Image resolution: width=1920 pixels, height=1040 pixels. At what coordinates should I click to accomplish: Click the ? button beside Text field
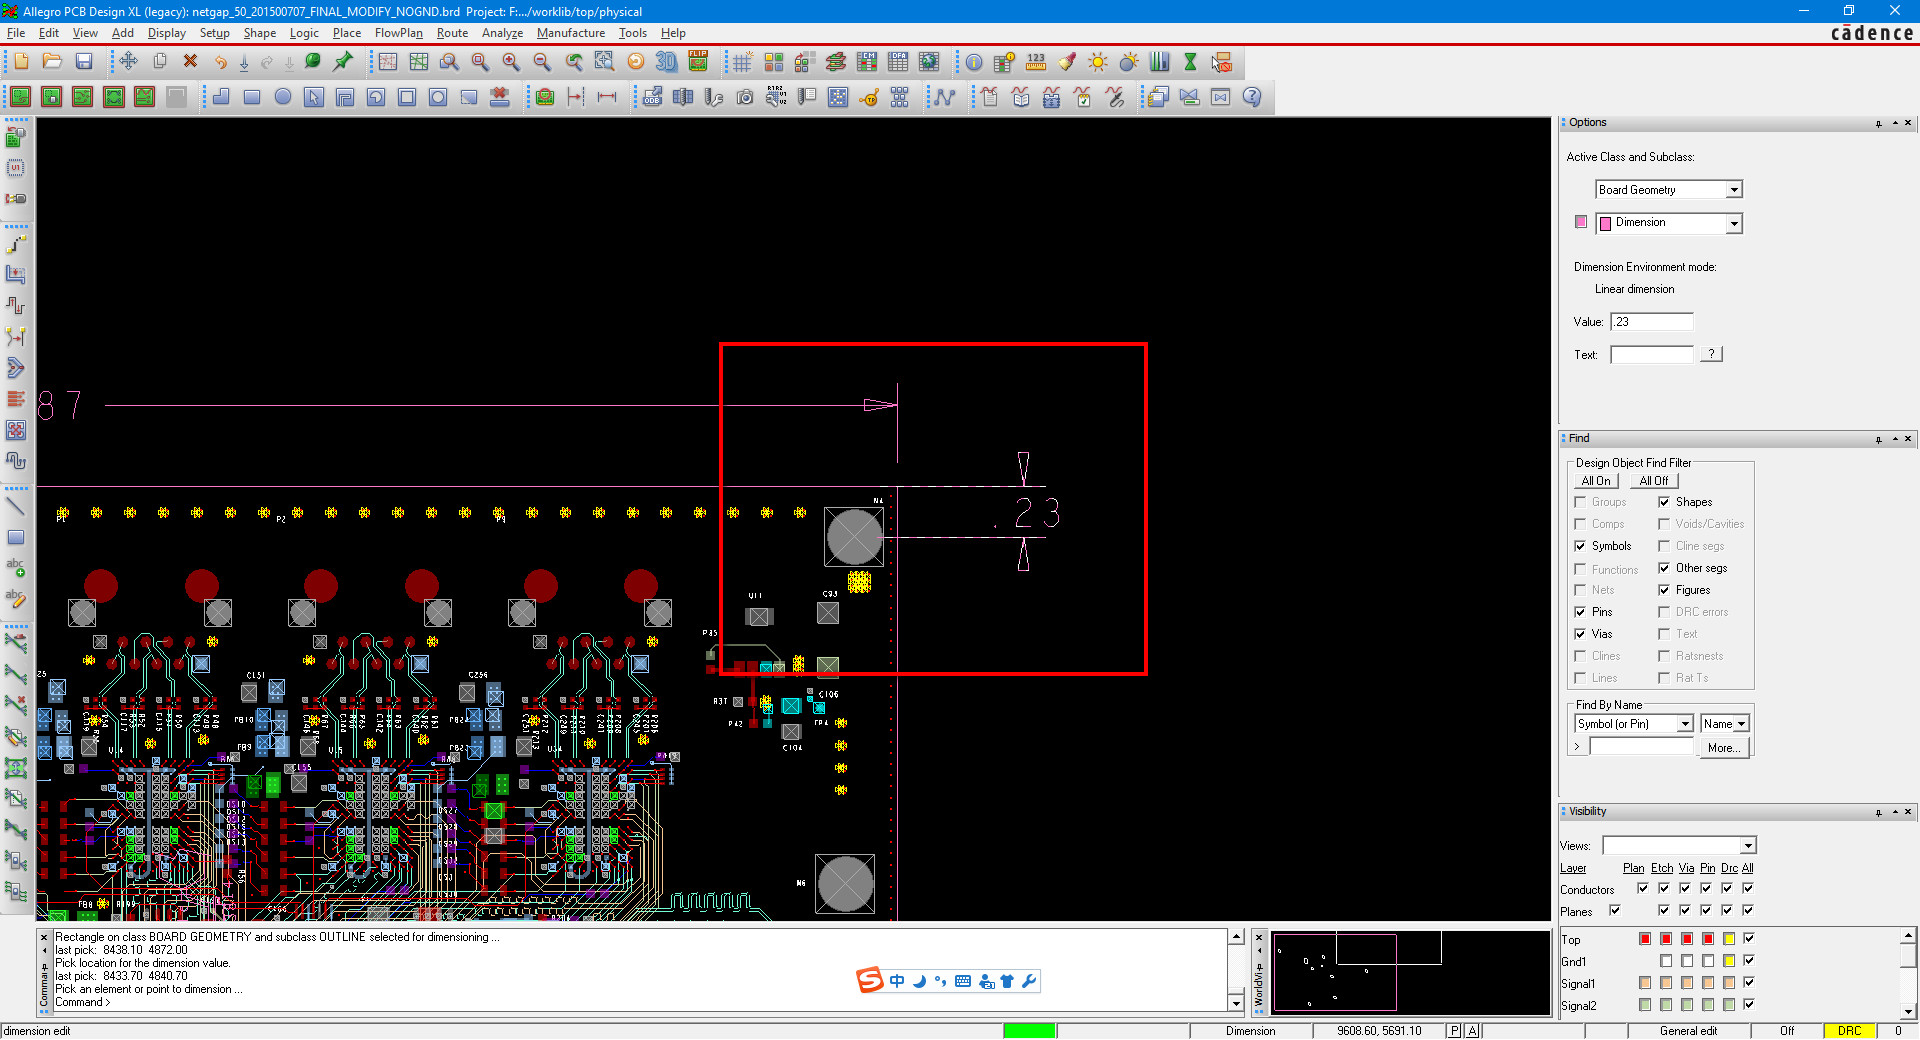point(1711,354)
